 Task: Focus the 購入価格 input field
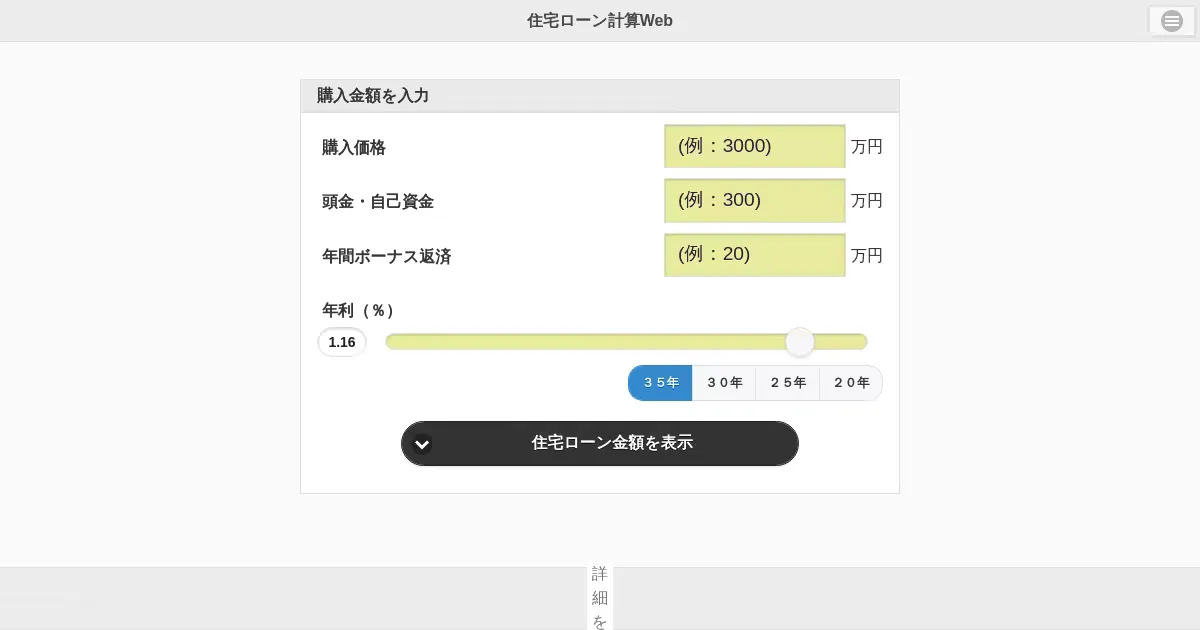coord(754,146)
